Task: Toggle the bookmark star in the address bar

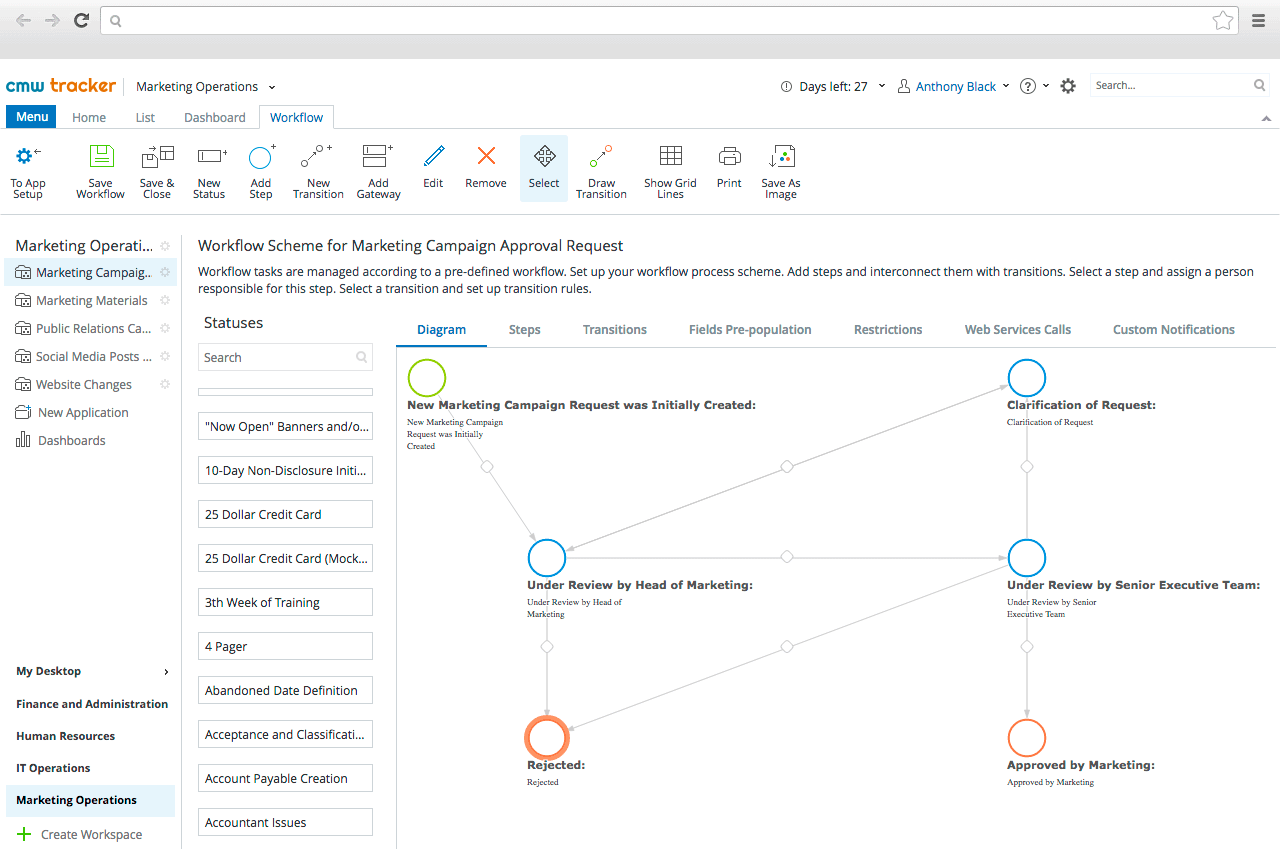Action: pos(1222,19)
